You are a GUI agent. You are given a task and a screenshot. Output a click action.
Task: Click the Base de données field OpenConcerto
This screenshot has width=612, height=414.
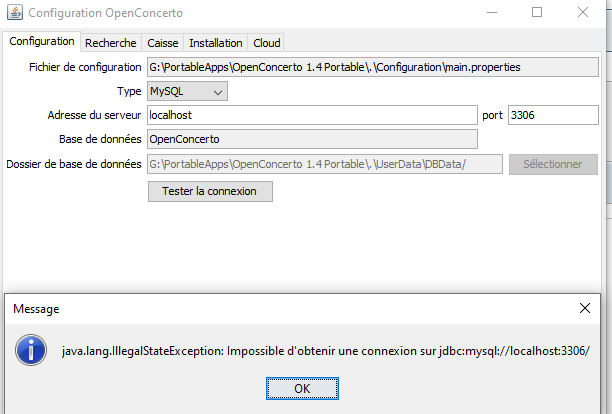[371, 139]
